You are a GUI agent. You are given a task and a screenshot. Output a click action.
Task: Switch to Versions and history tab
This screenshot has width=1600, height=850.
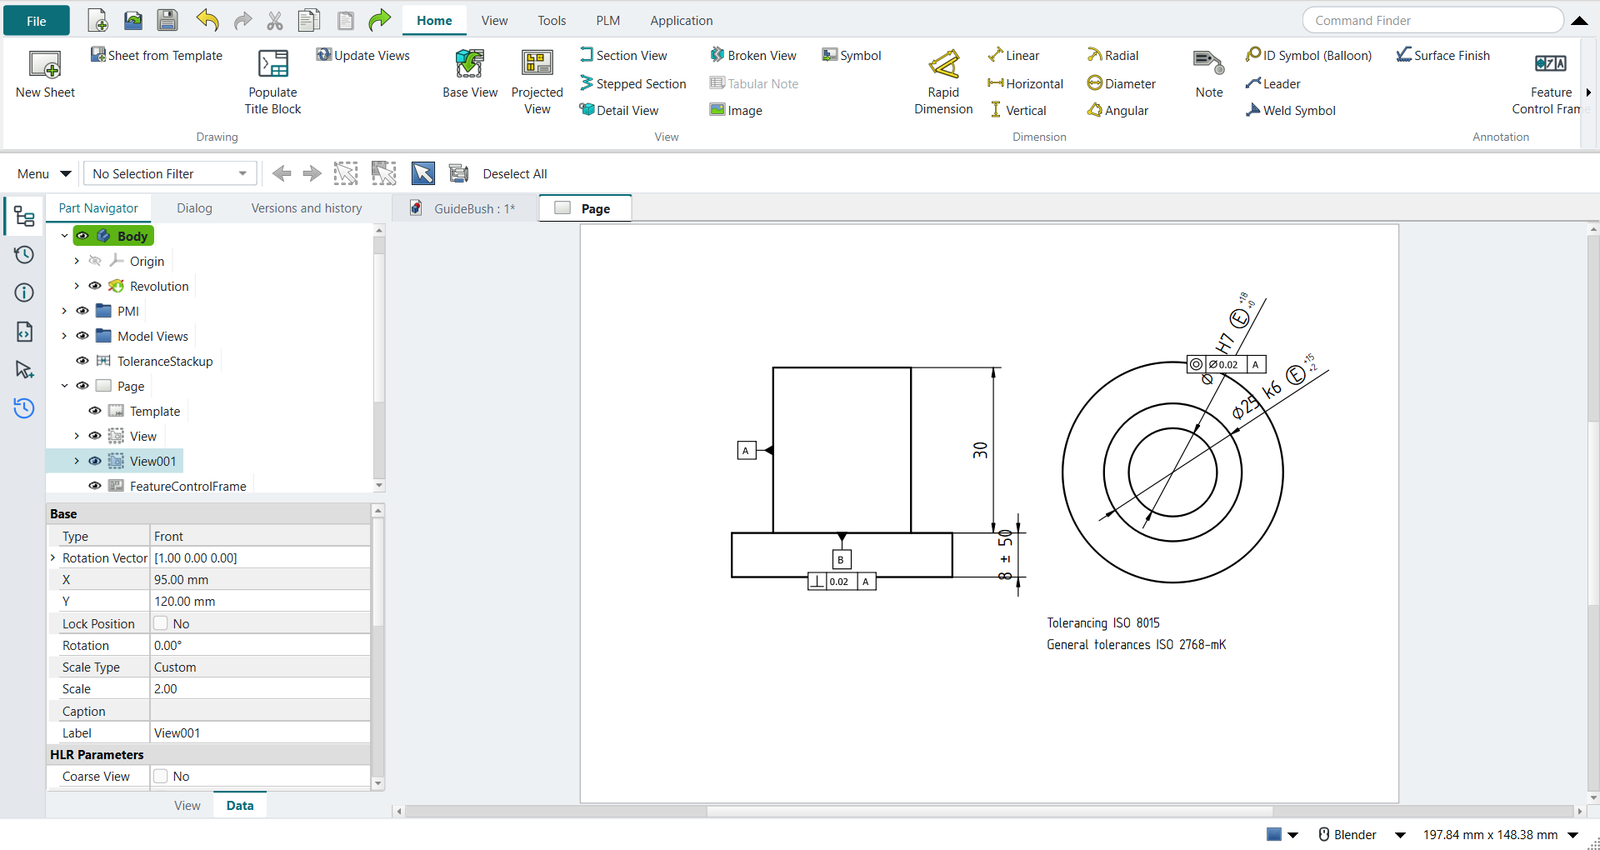coord(306,208)
